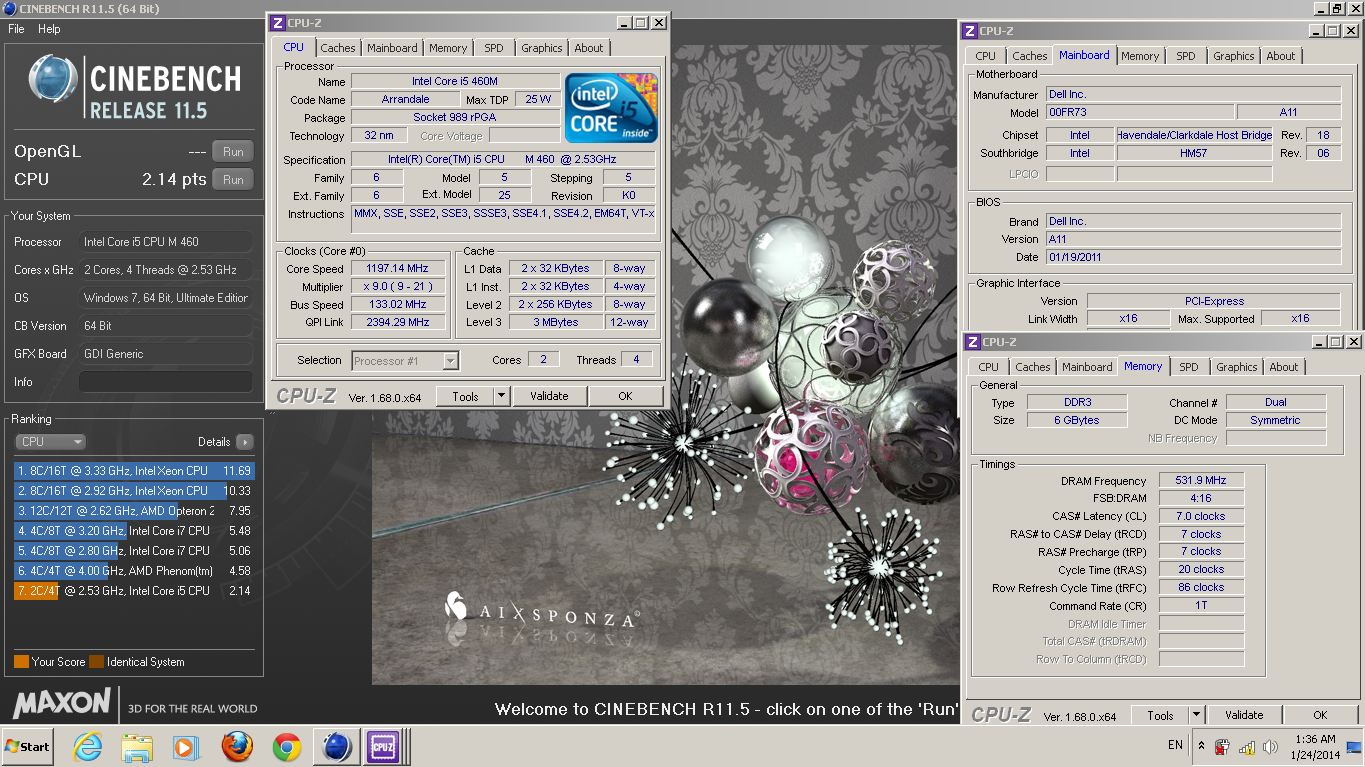This screenshot has height=767, width=1365.
Task: Open the Tools dropdown arrow in the CPU-Z CPU window
Action: (x=502, y=396)
